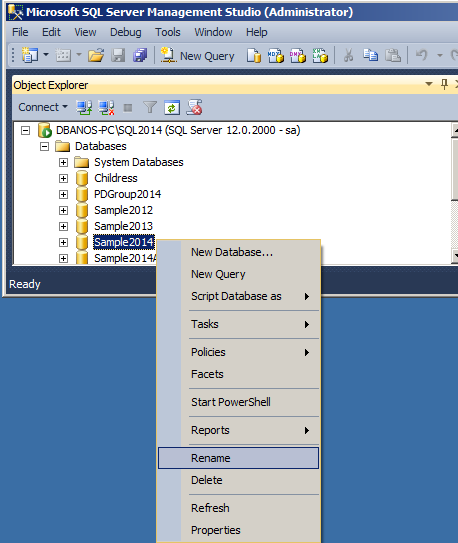Expand the Childress database node
The image size is (458, 543).
(63, 178)
